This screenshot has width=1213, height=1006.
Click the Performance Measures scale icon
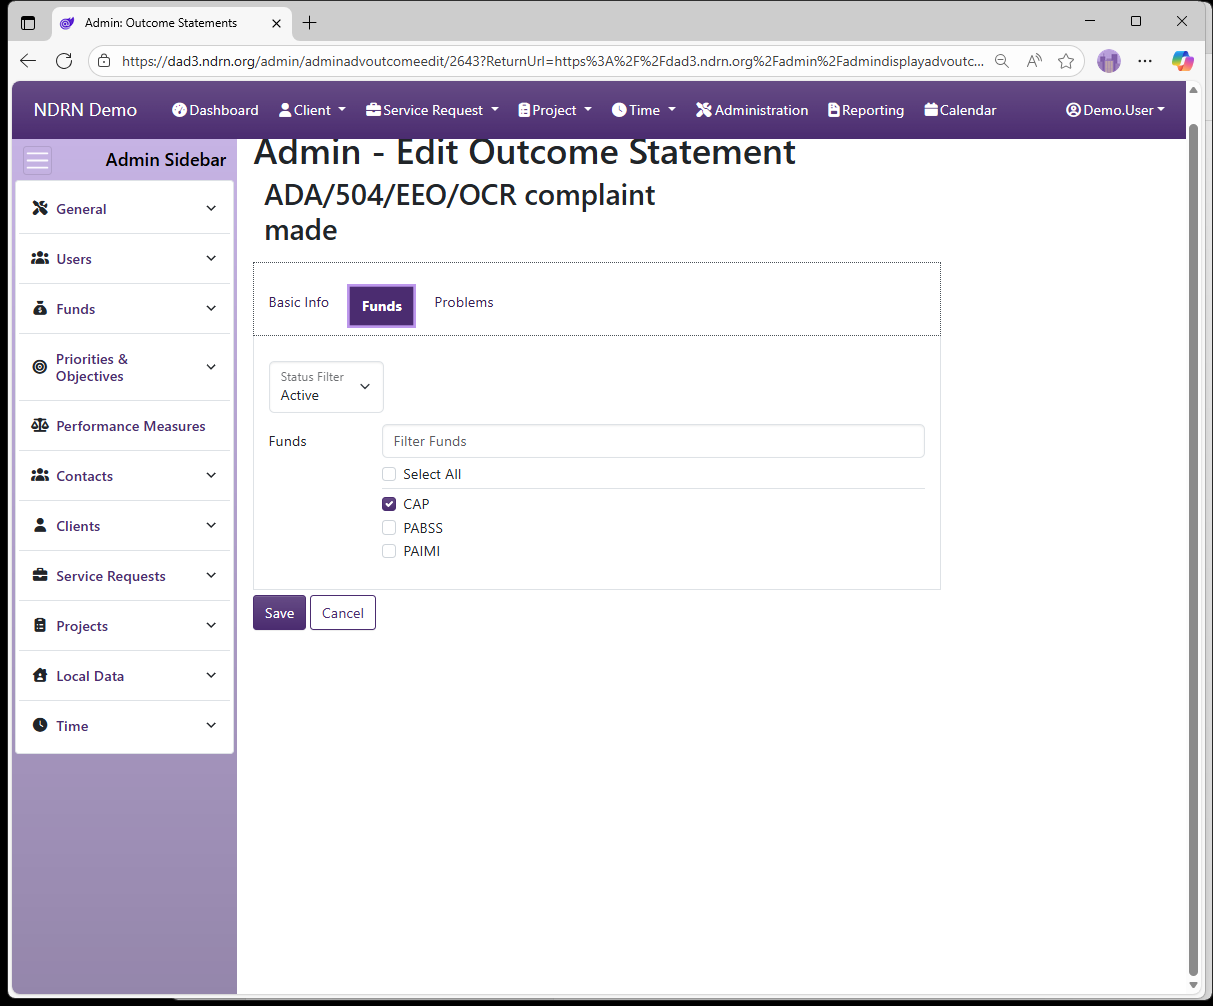[40, 425]
